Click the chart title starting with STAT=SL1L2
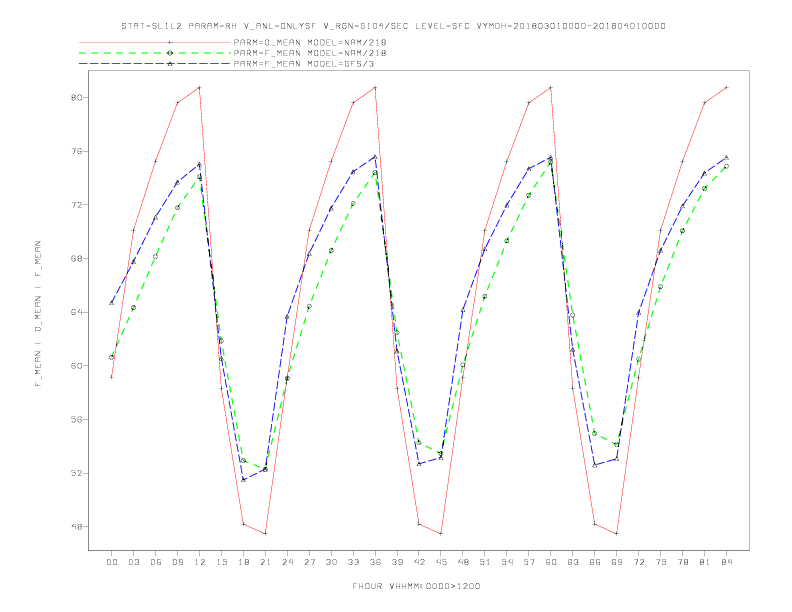The width and height of the screenshot is (792, 612). point(393,26)
